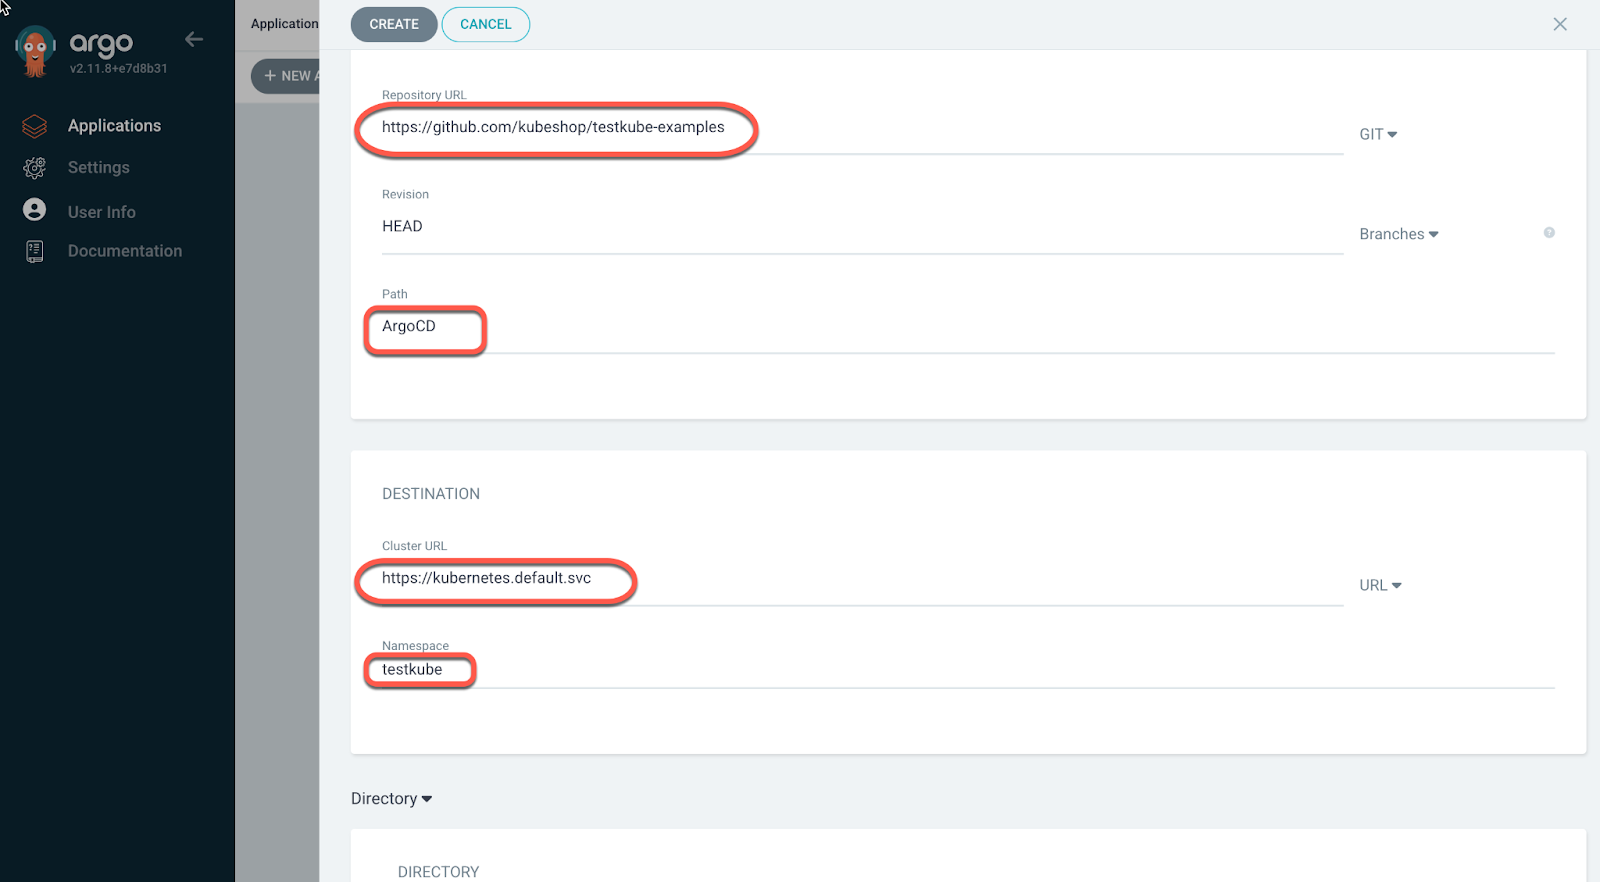Click the DIRECTORY section heading
The width and height of the screenshot is (1600, 882).
tap(438, 872)
